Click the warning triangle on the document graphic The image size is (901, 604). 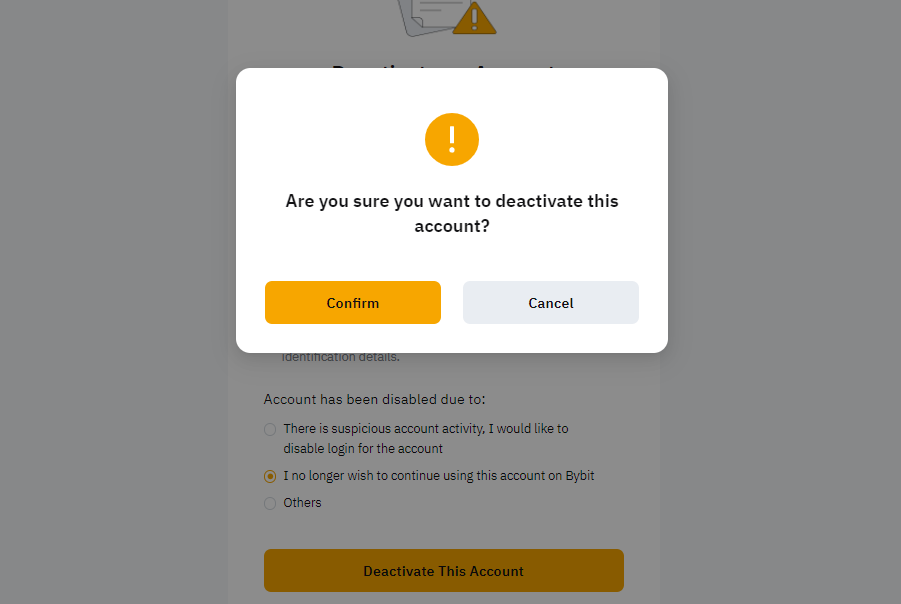(x=474, y=17)
